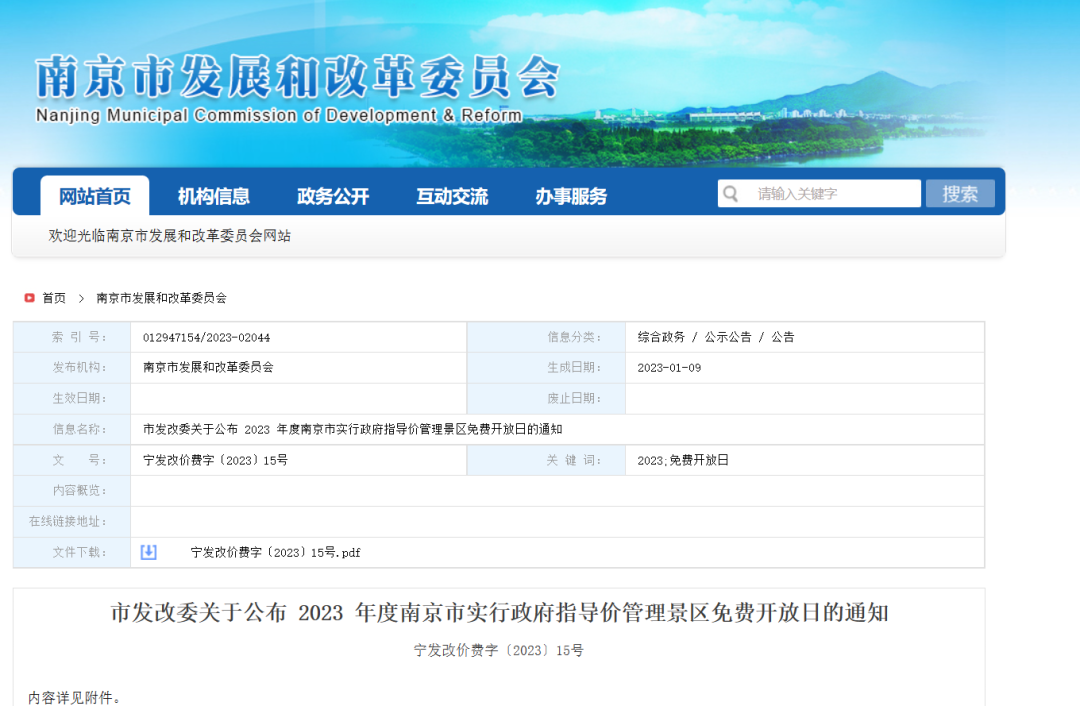This screenshot has height=706, width=1080.
Task: Click the 文件下载 label cell
Action: pyautogui.click(x=72, y=552)
